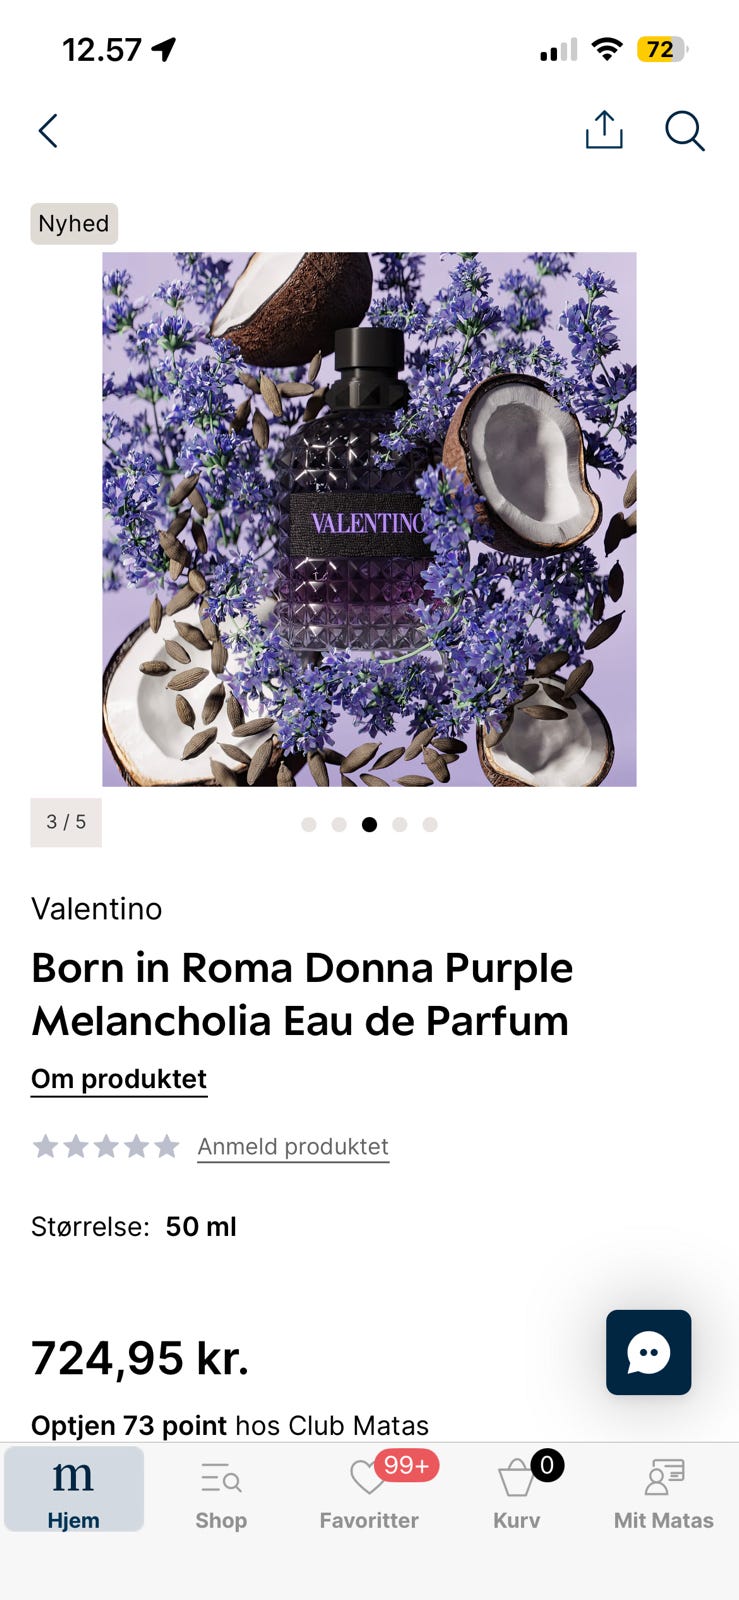The width and height of the screenshot is (739, 1600).
Task: Open Favoritter heart icon
Action: pyautogui.click(x=368, y=1478)
